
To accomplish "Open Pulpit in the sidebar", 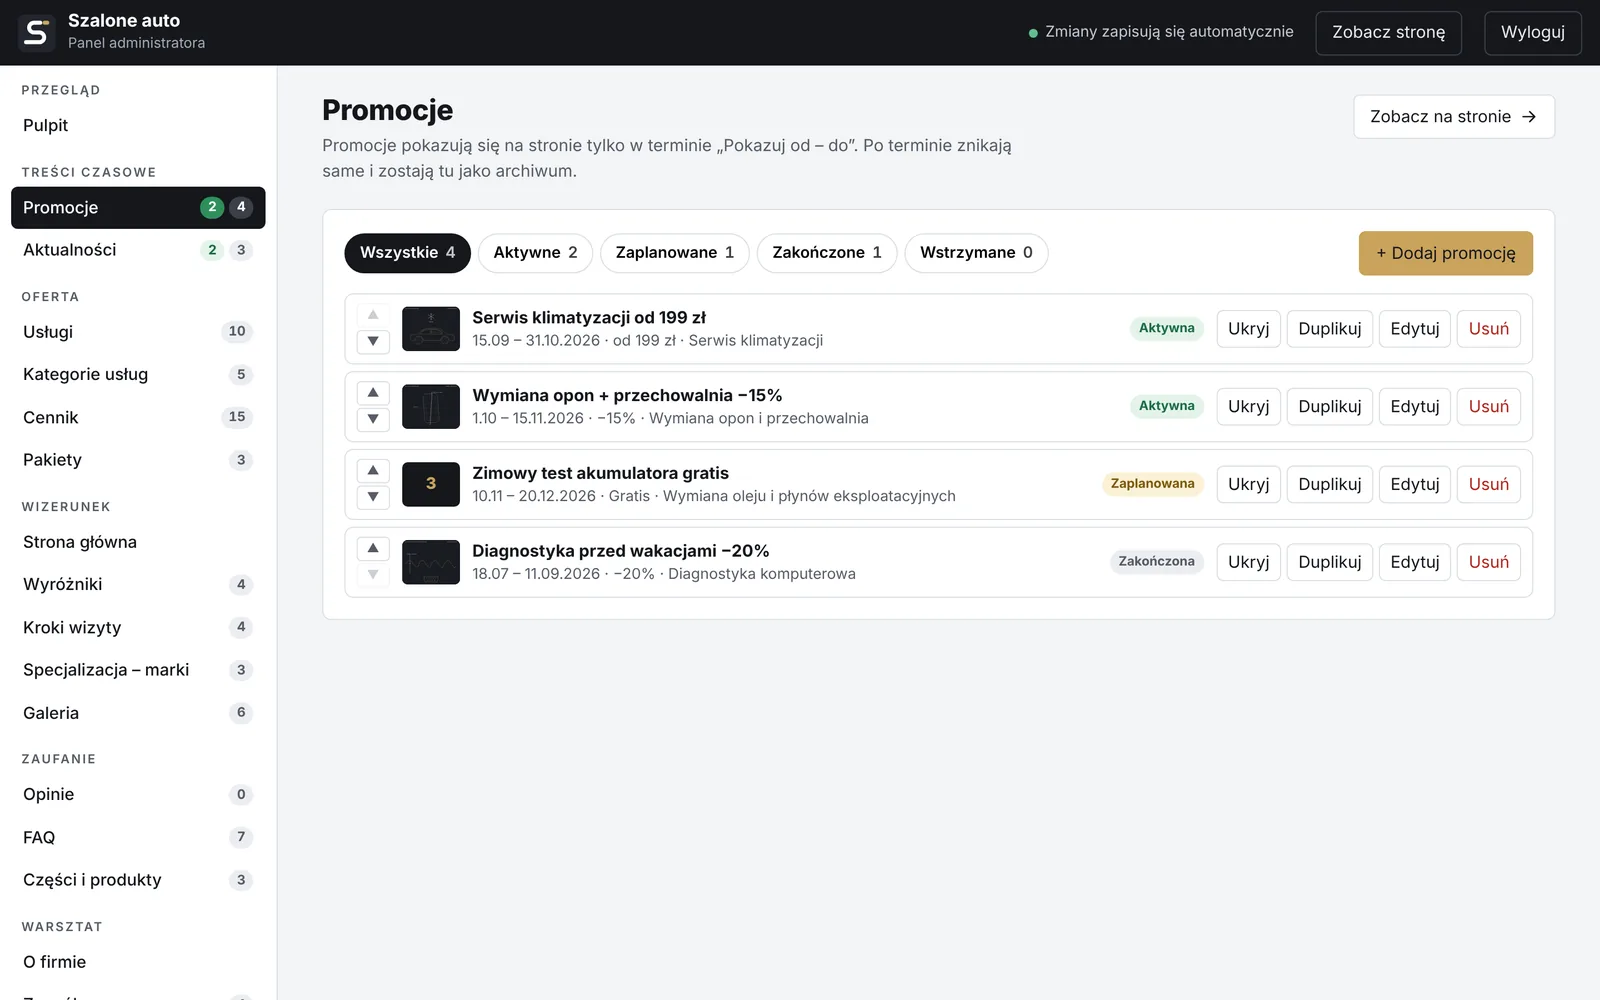I will [138, 125].
